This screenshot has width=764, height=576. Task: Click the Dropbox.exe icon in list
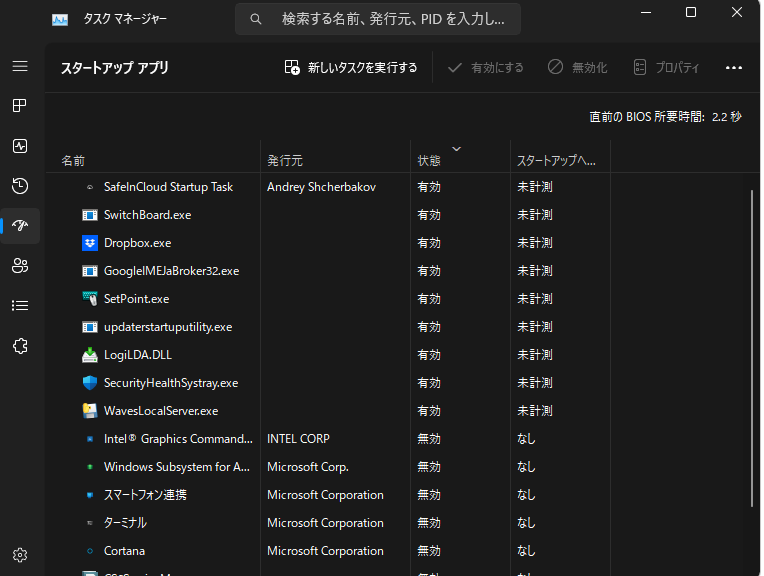coord(90,243)
